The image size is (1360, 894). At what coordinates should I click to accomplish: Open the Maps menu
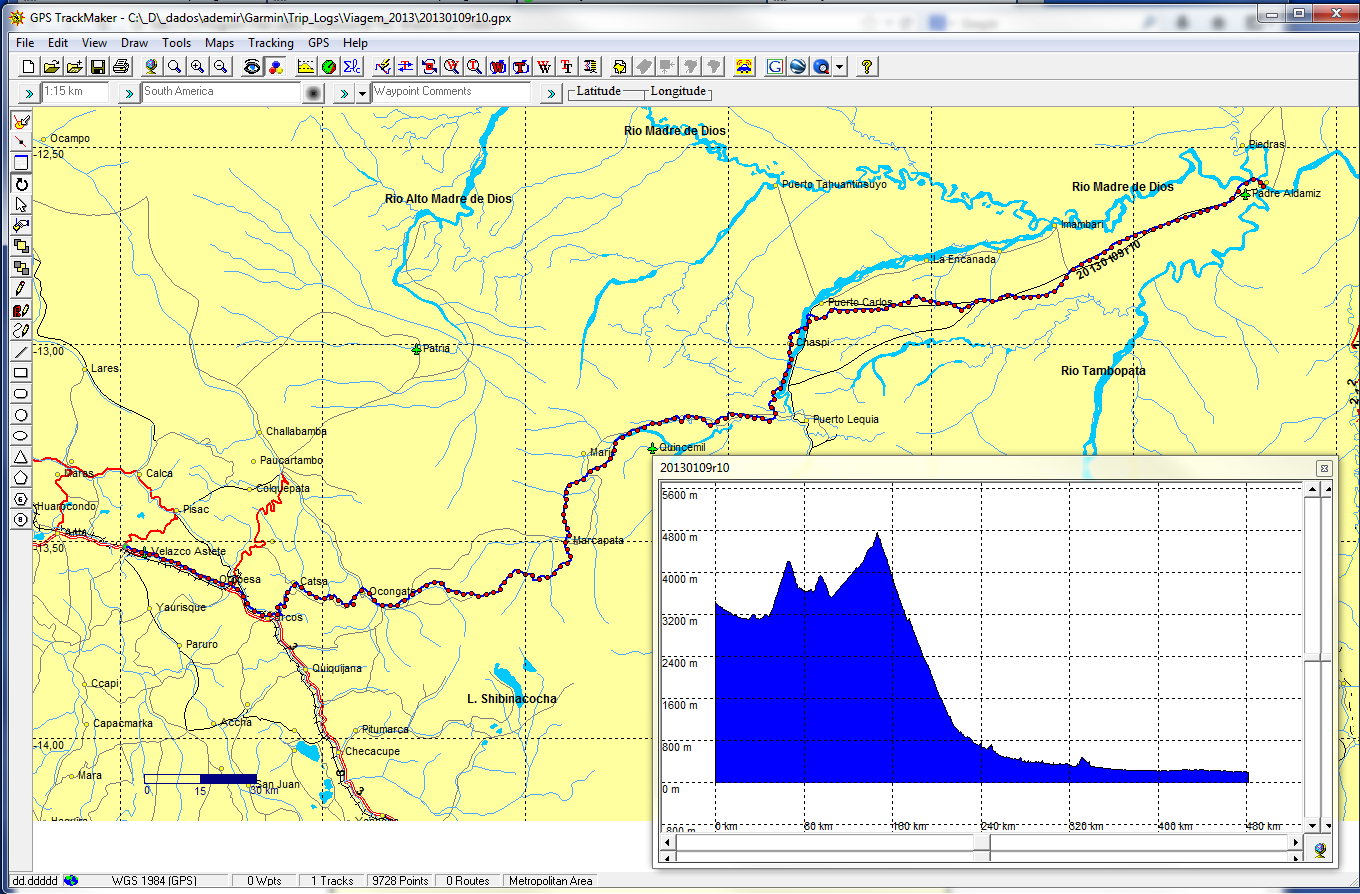pos(219,43)
